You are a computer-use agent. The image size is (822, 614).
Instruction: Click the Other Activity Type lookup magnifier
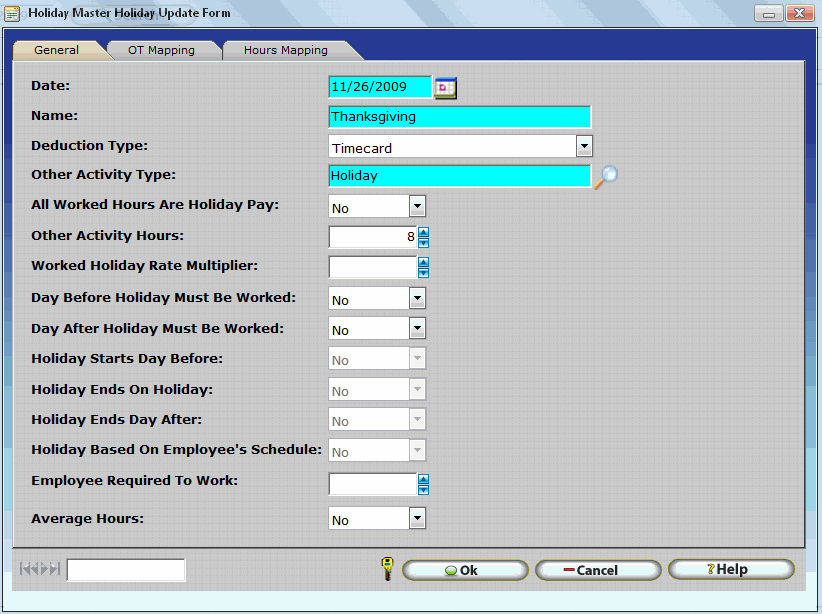pyautogui.click(x=606, y=177)
